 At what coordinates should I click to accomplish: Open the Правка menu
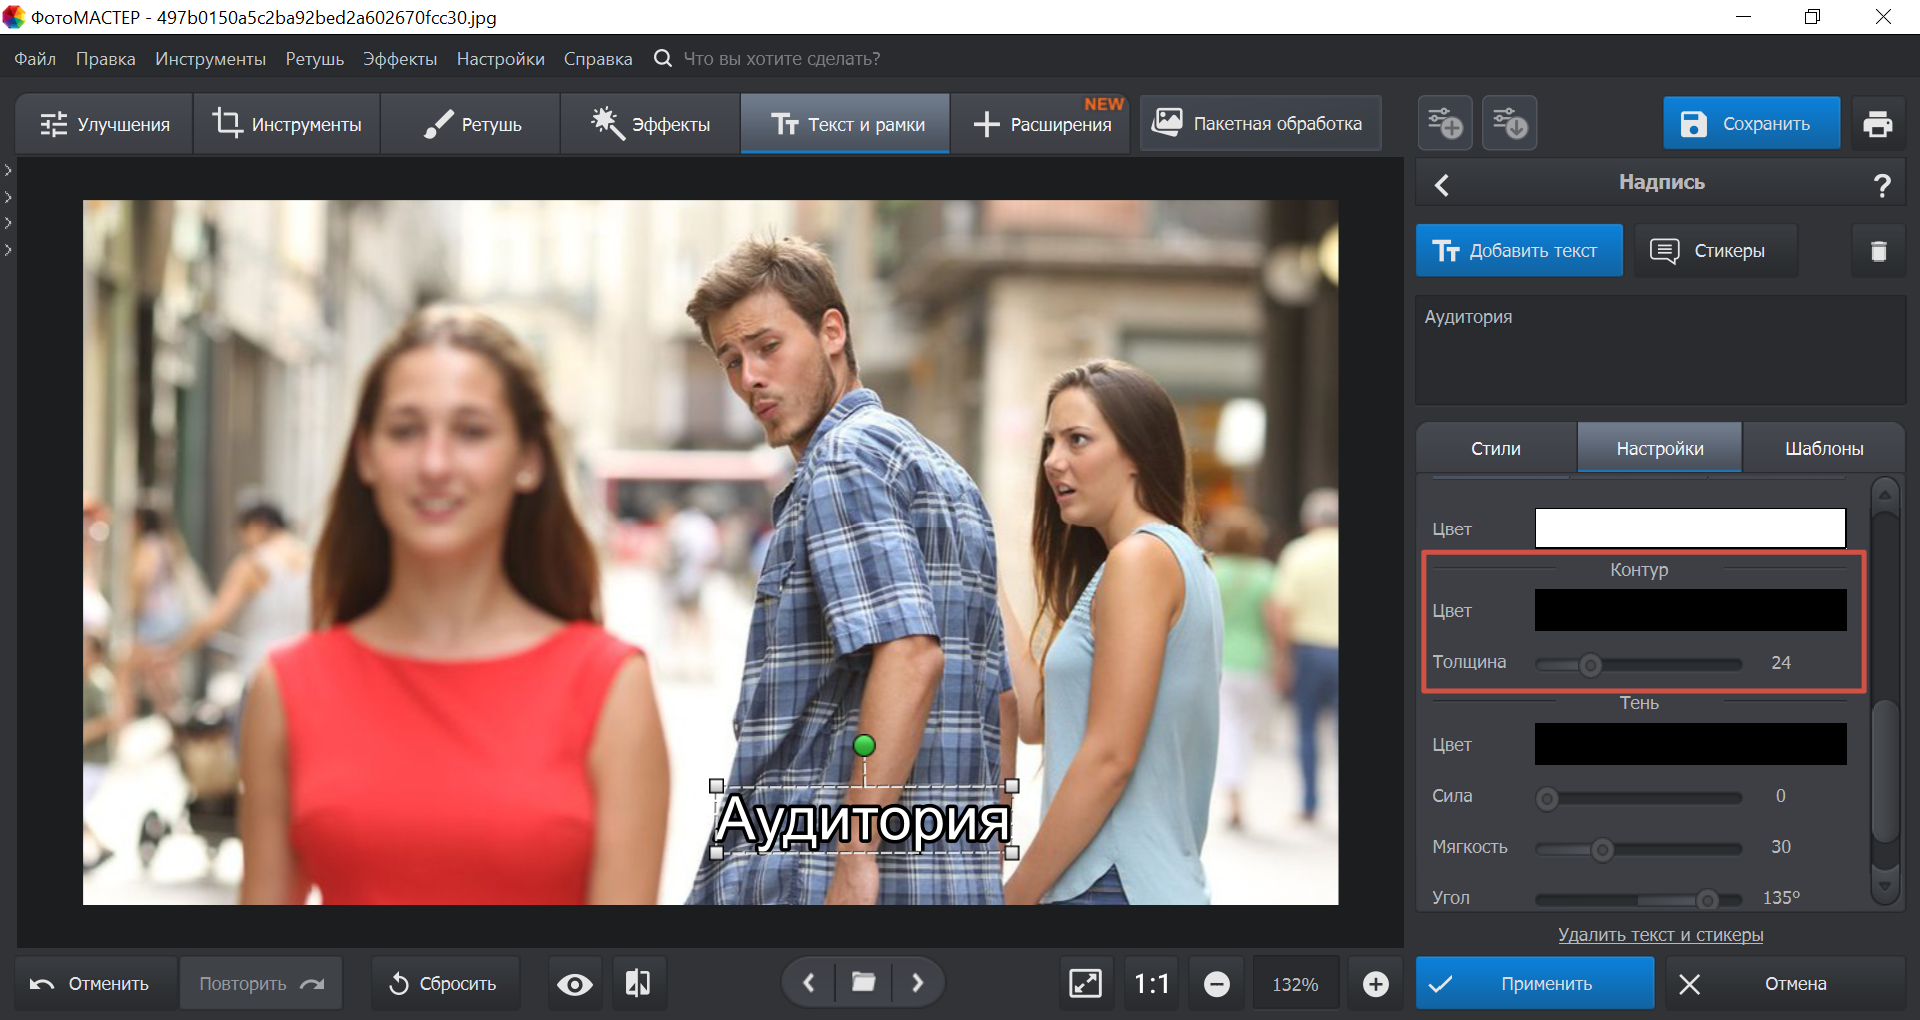click(105, 59)
